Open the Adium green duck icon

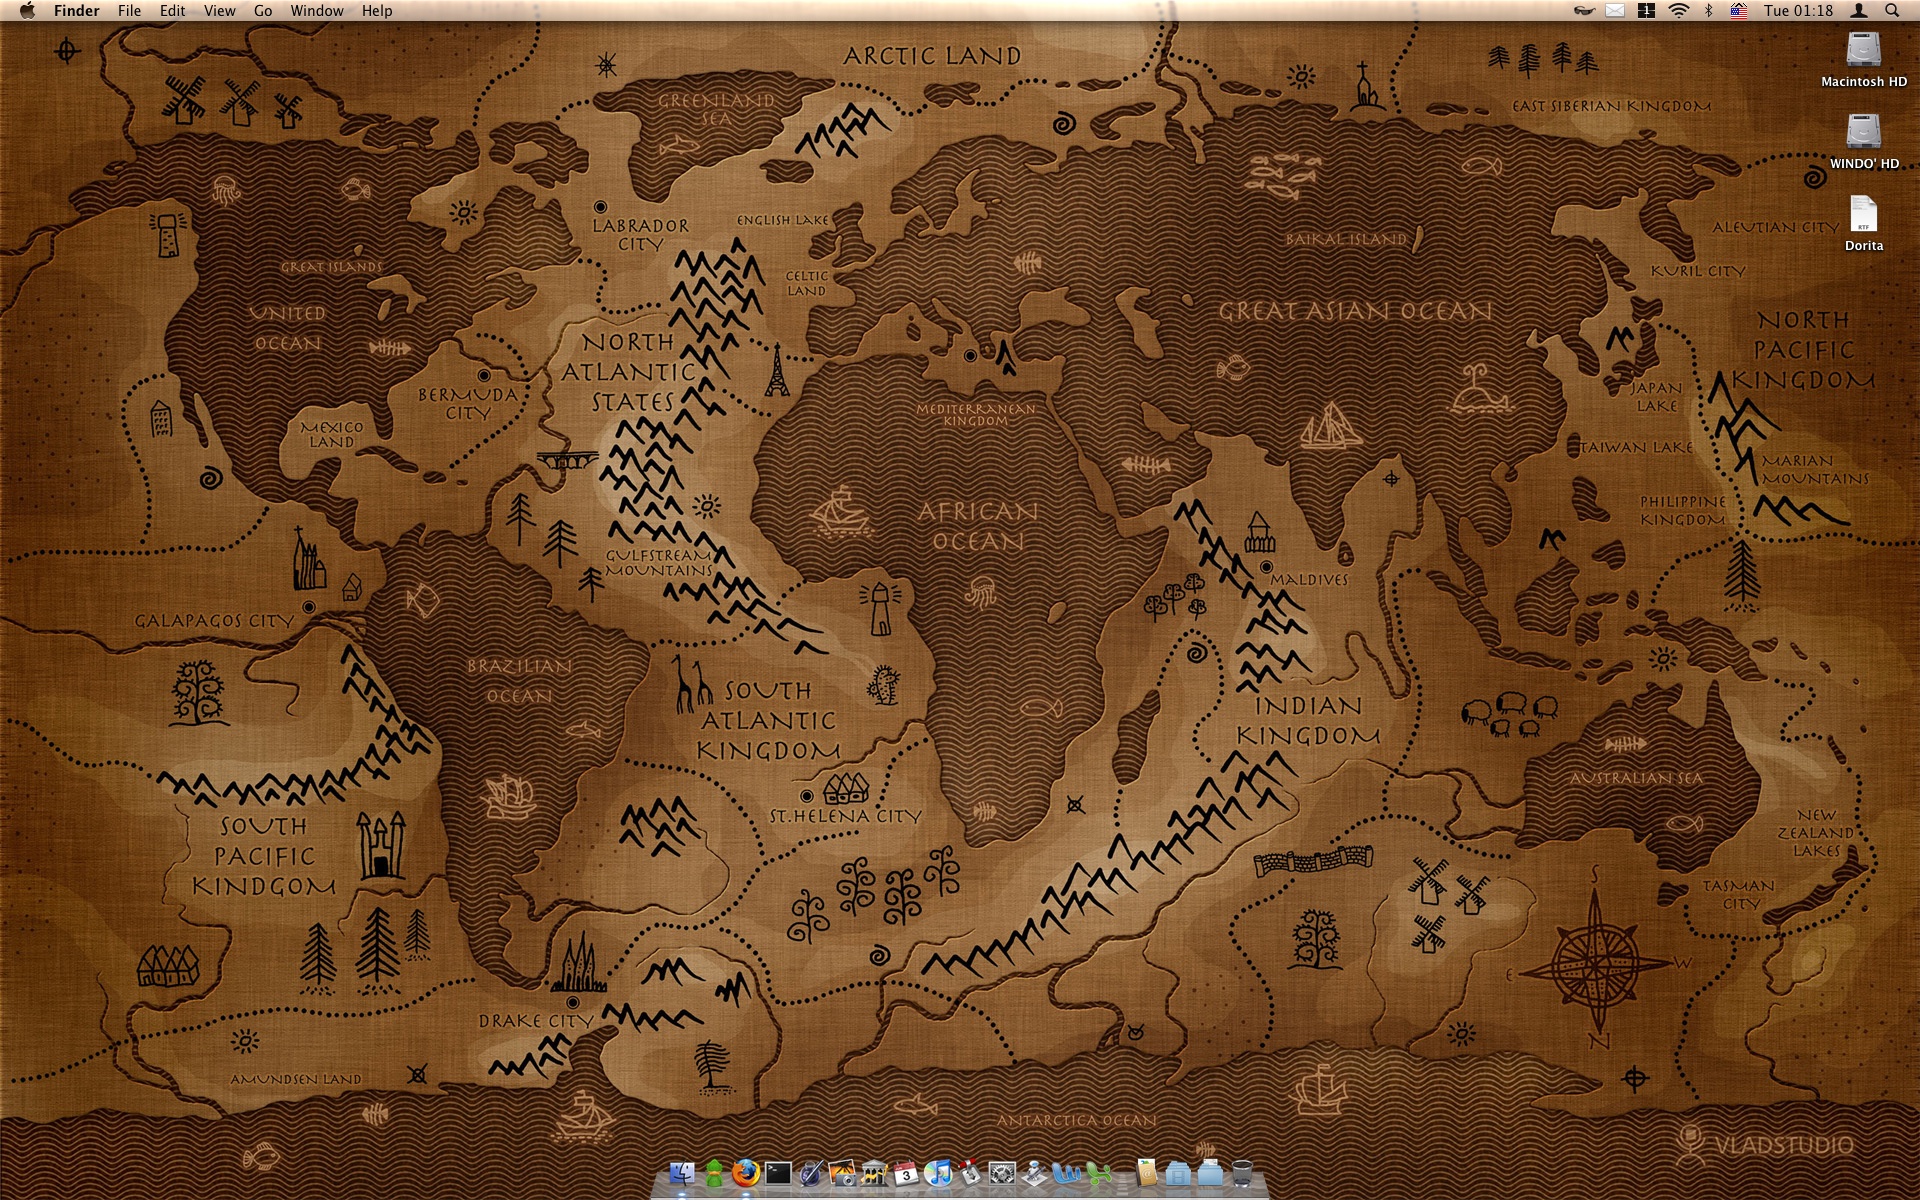click(714, 1173)
